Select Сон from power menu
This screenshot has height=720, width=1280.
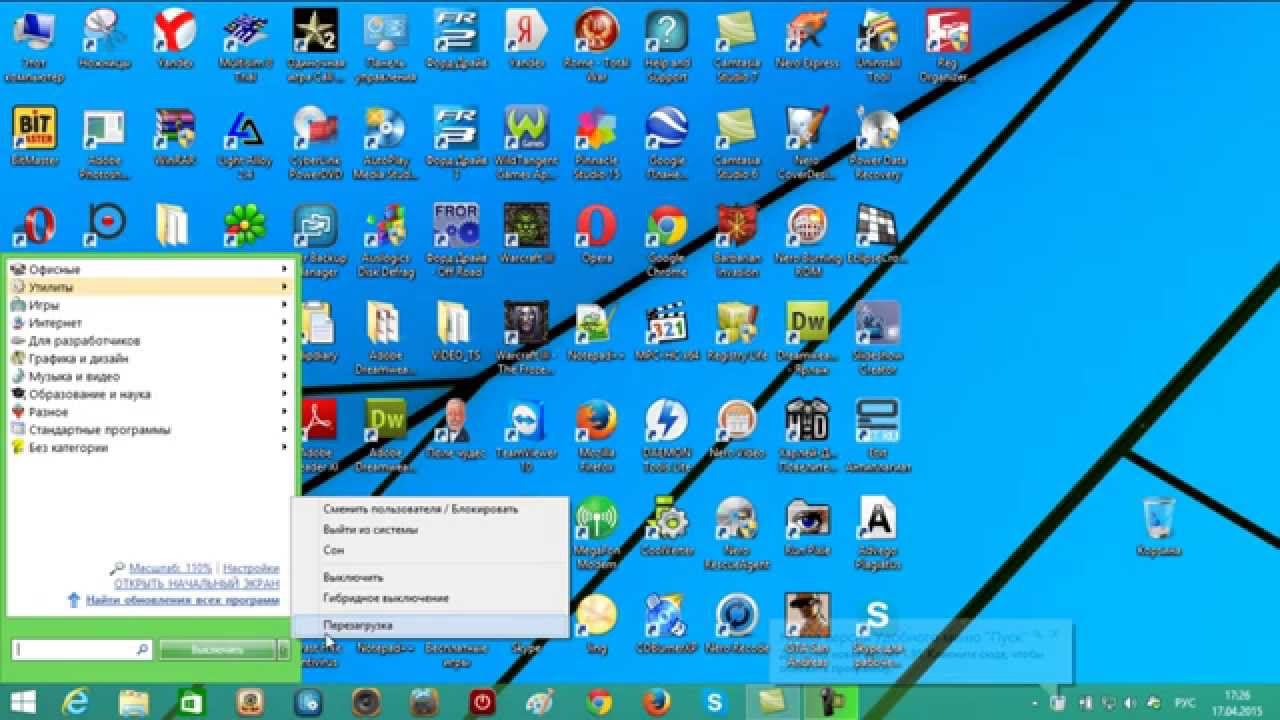430,550
